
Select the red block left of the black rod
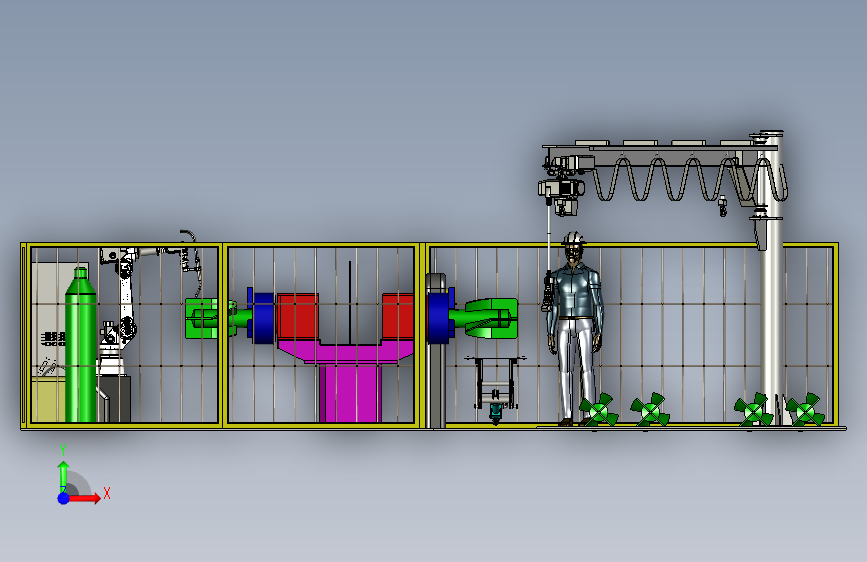click(297, 318)
